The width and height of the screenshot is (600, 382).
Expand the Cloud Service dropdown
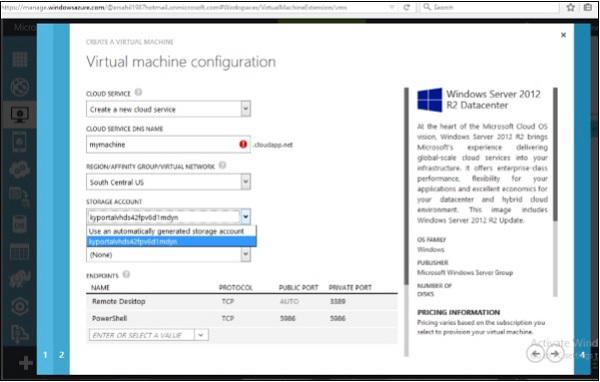(246, 109)
